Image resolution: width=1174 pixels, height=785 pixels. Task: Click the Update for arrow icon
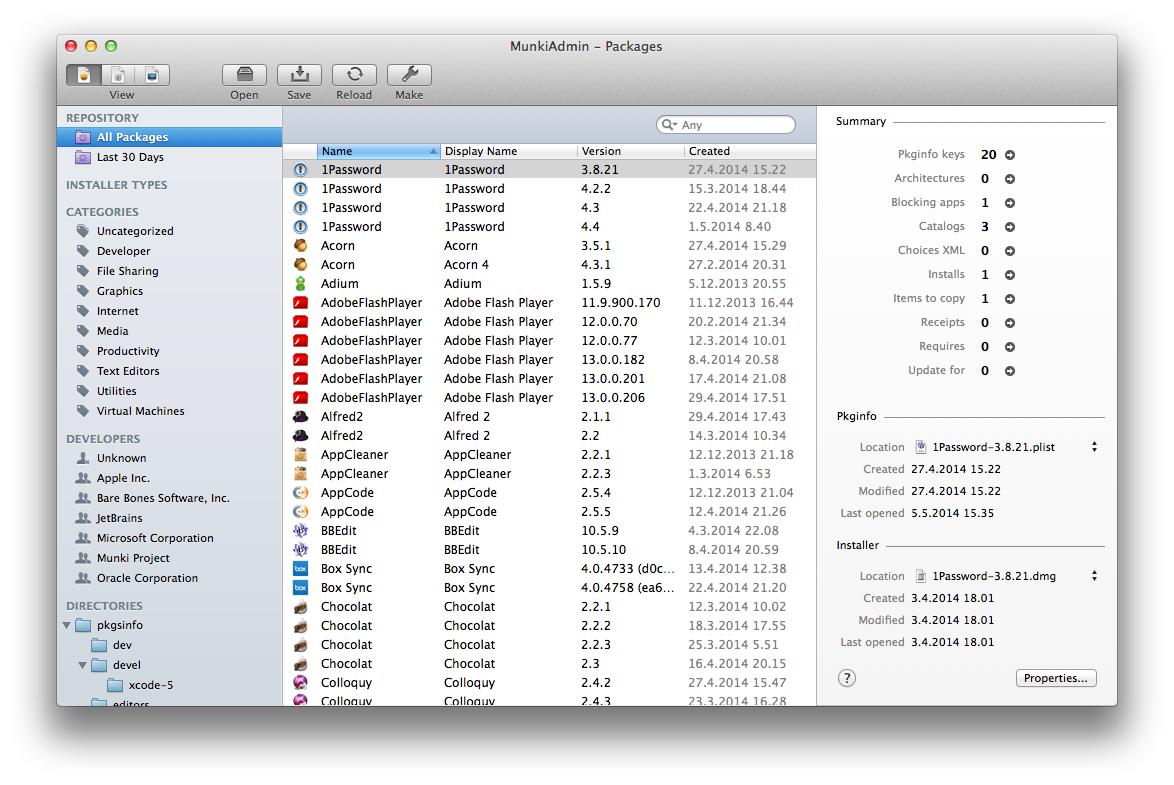(x=1010, y=371)
